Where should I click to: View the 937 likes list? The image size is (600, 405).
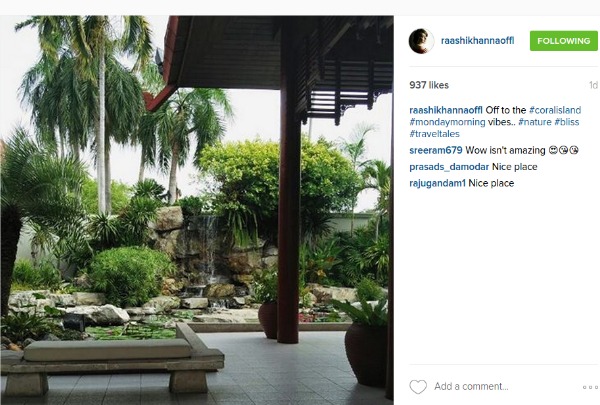(429, 85)
